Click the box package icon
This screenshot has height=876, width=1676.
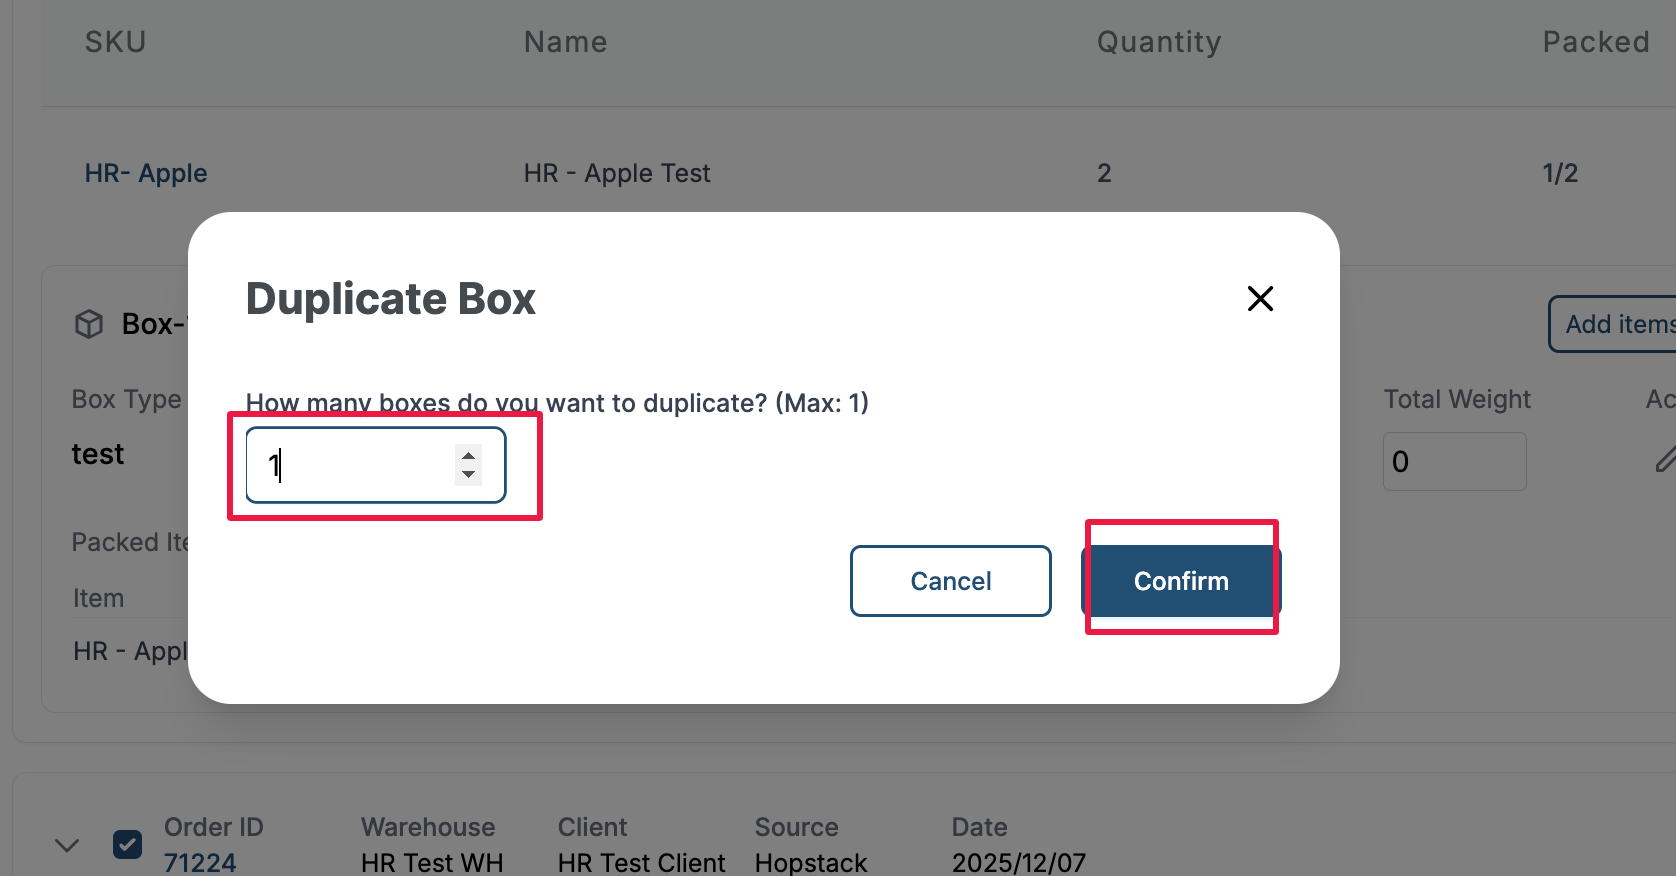89,324
